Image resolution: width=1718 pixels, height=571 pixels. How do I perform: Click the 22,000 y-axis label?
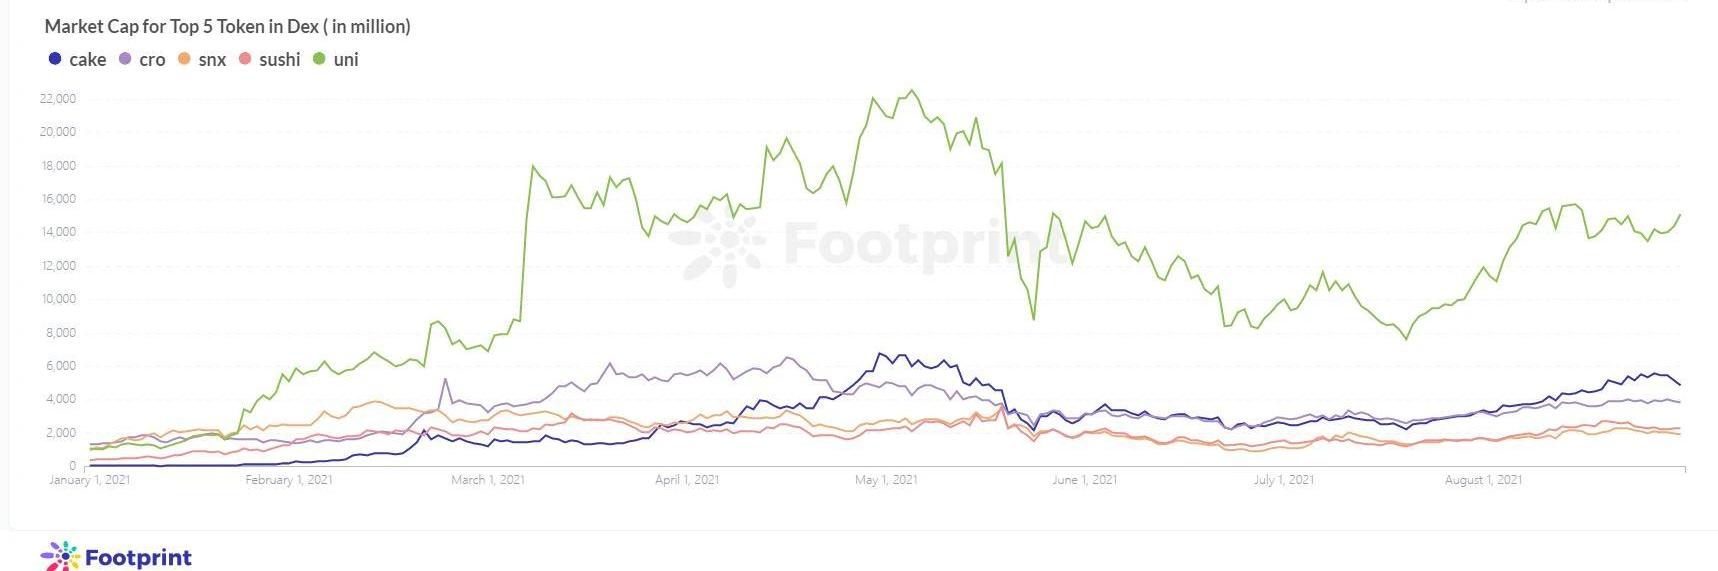click(58, 98)
